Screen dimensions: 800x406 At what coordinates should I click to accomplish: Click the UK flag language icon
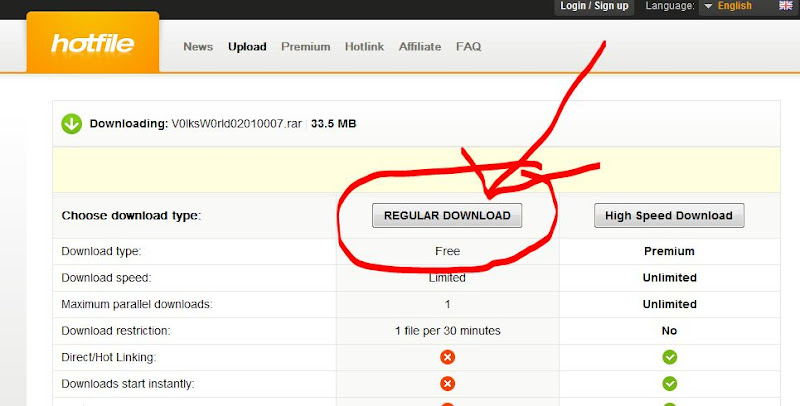click(786, 6)
